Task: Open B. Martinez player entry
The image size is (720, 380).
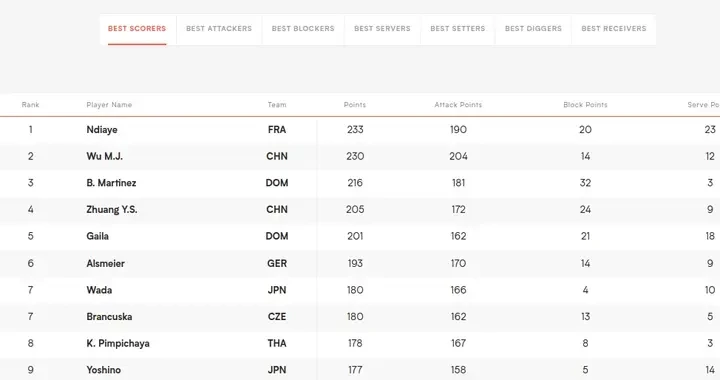Action: (111, 183)
